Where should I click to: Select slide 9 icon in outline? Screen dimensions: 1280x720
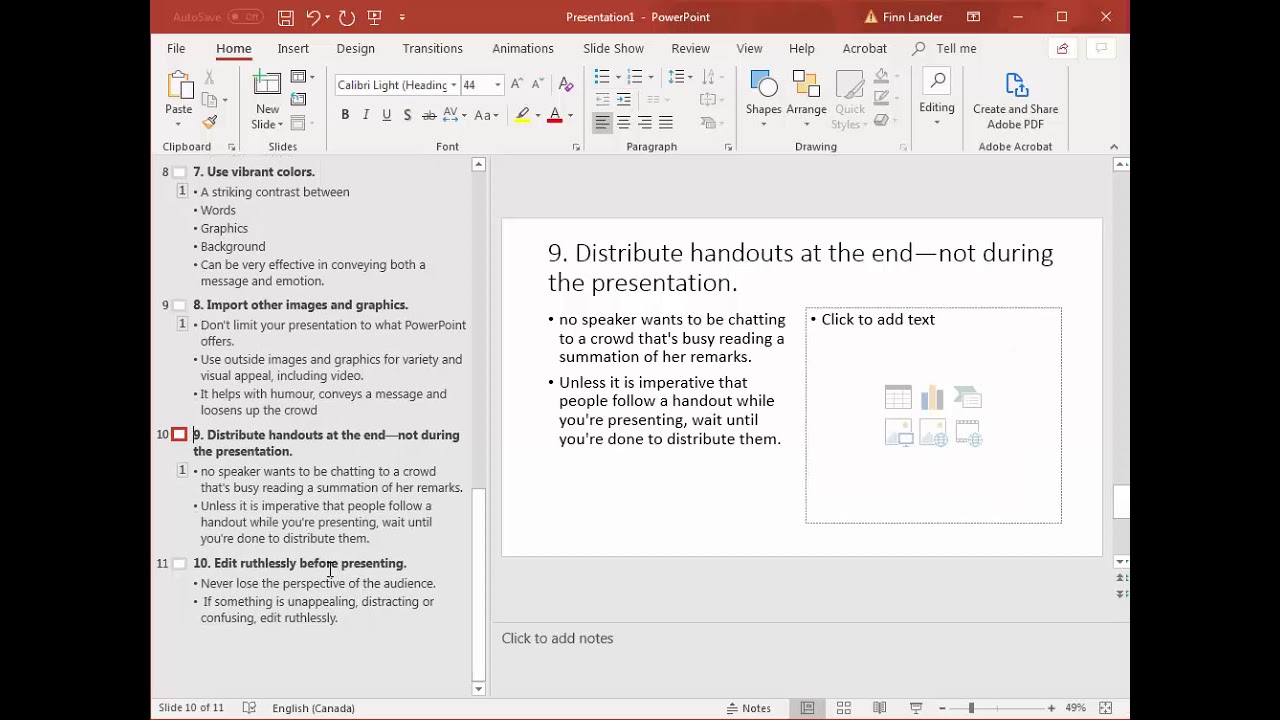click(179, 305)
